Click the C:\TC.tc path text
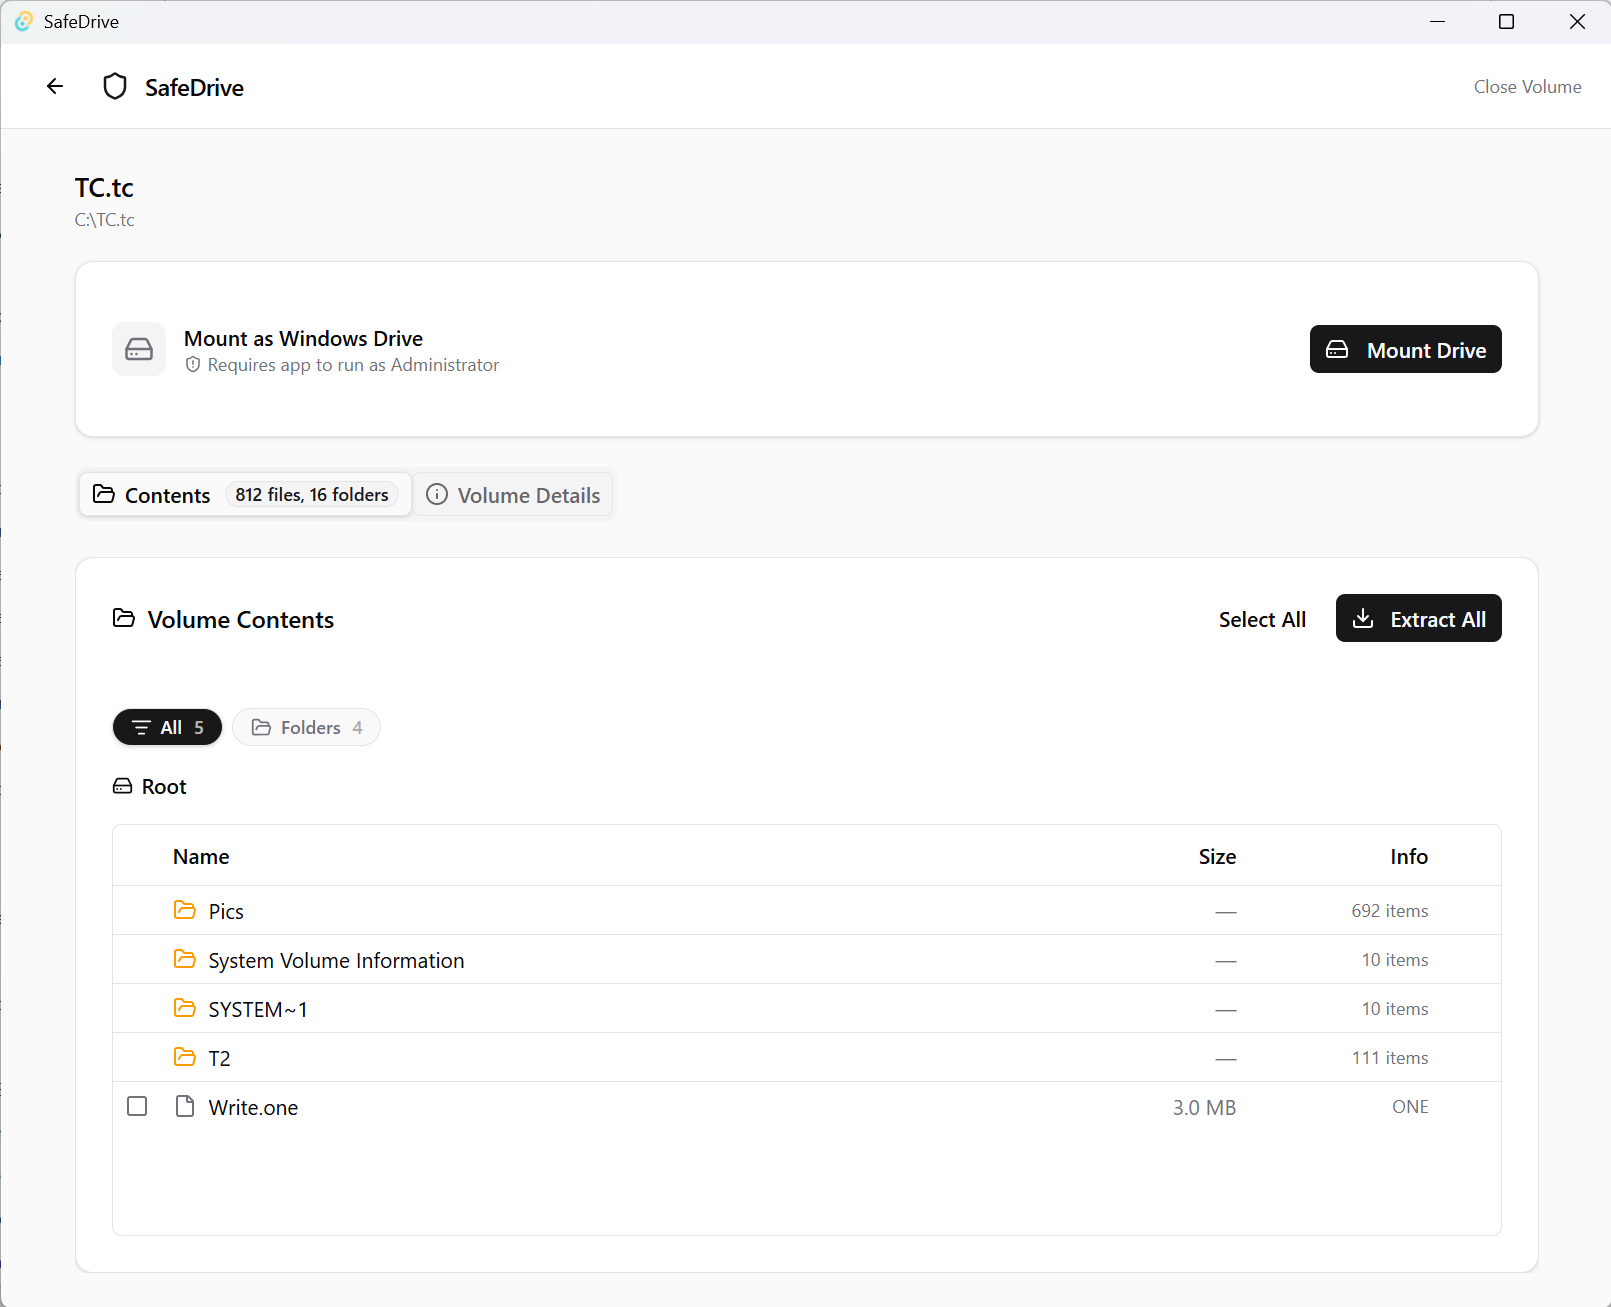The image size is (1611, 1307). point(104,220)
